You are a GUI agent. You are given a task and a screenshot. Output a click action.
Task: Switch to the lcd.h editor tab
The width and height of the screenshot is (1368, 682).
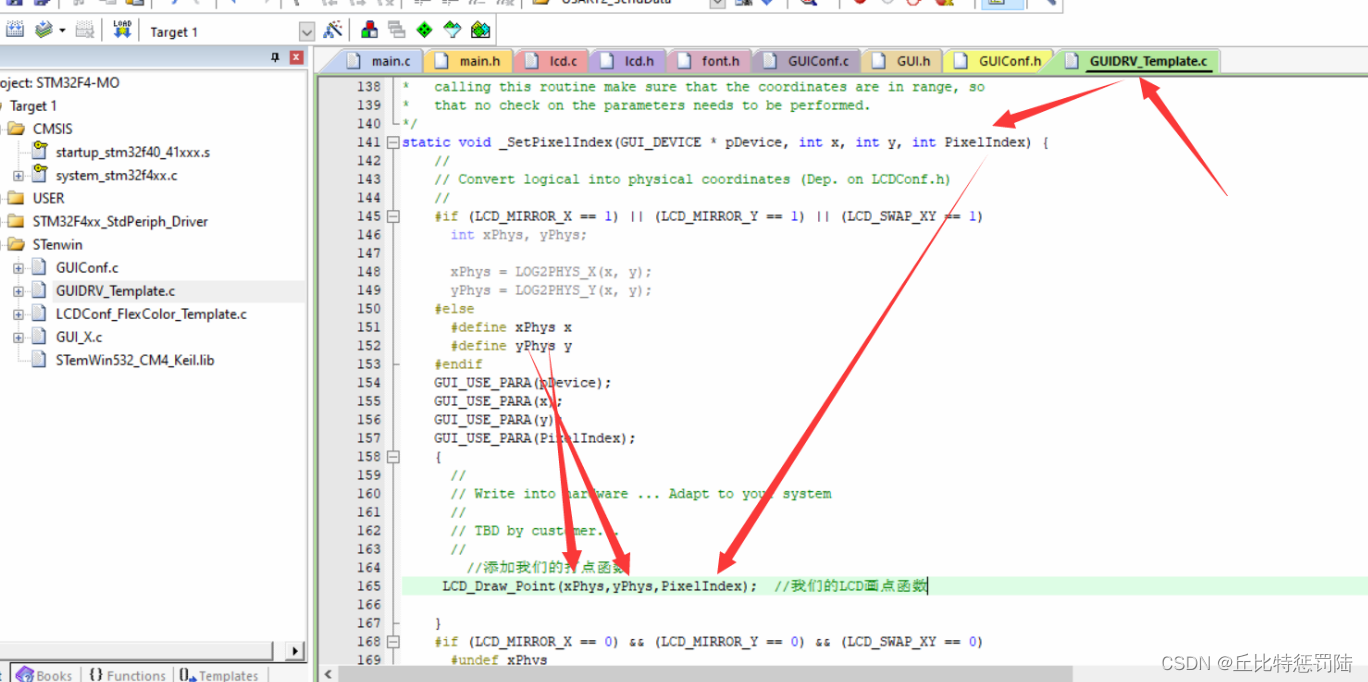pos(628,61)
